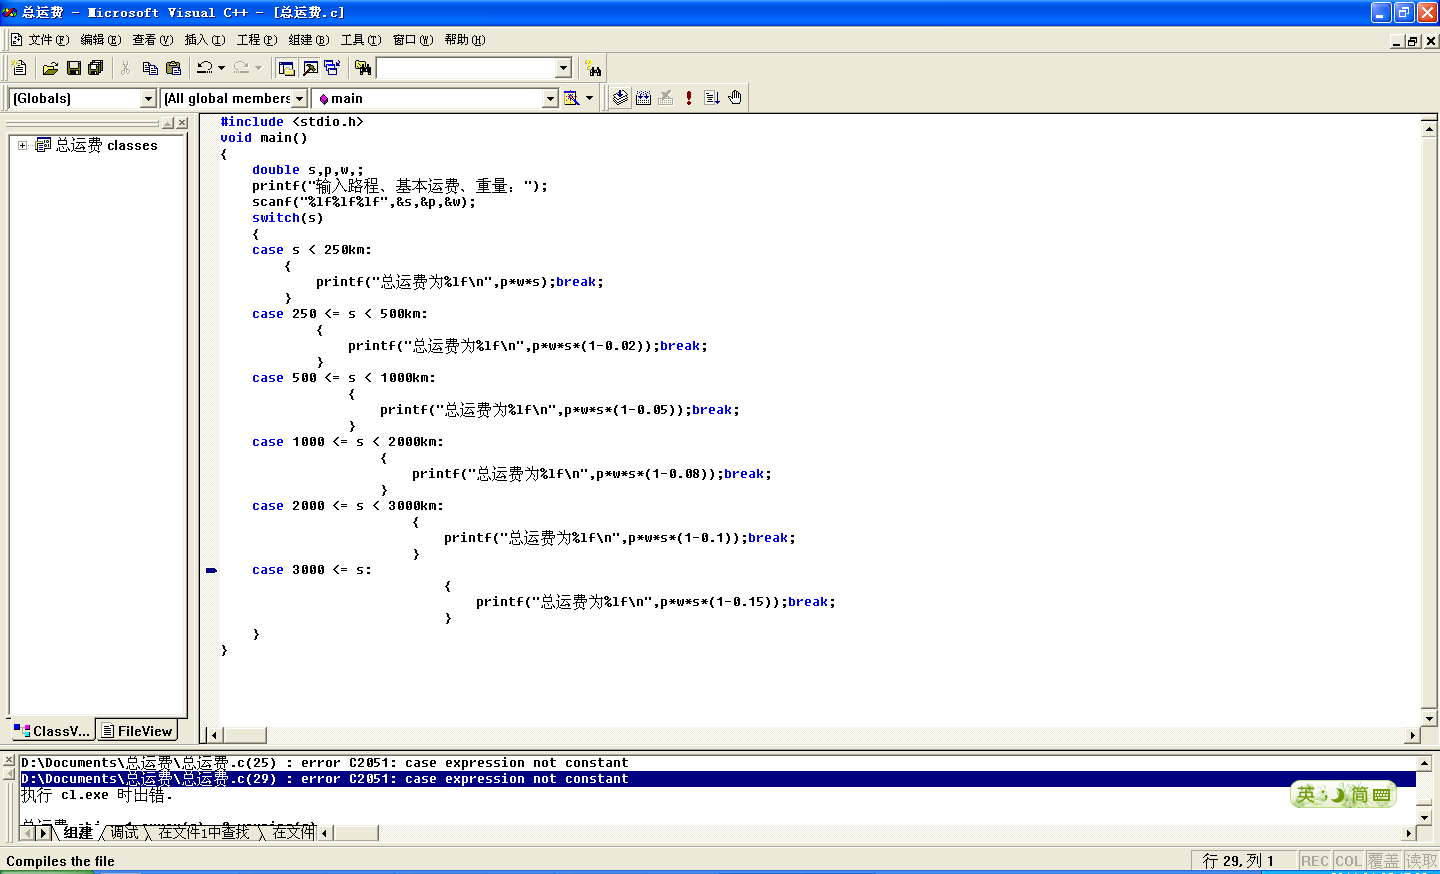Click the breakpoint marker beside case 3000

pos(211,570)
